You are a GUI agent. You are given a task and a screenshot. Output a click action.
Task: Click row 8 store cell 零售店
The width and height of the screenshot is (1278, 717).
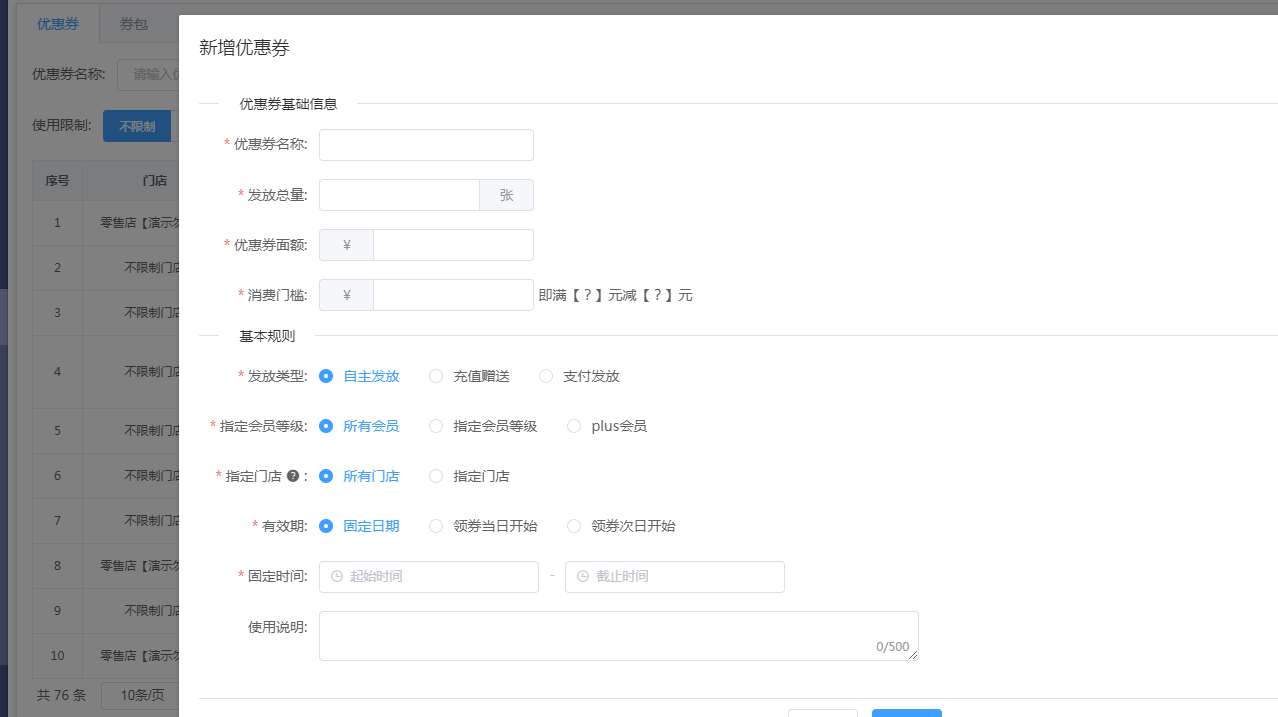coord(132,565)
